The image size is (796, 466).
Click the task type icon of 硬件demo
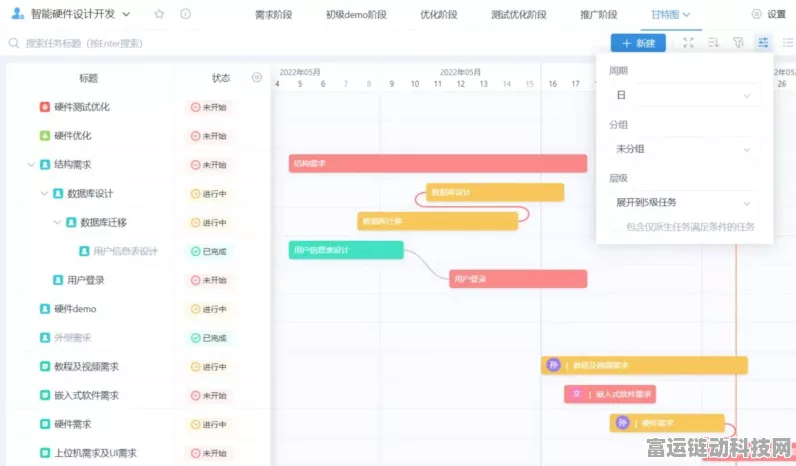coord(45,309)
